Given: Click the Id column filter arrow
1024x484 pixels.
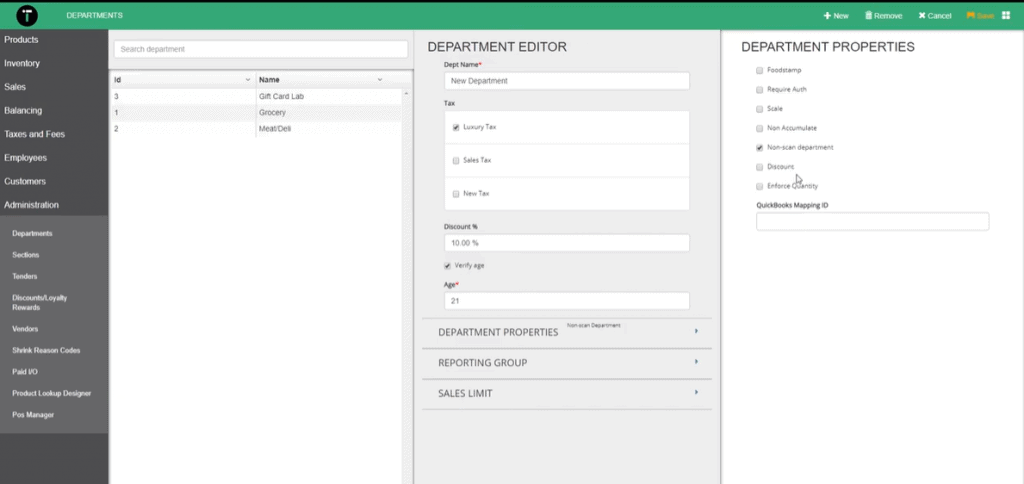Looking at the screenshot, I should pyautogui.click(x=247, y=79).
